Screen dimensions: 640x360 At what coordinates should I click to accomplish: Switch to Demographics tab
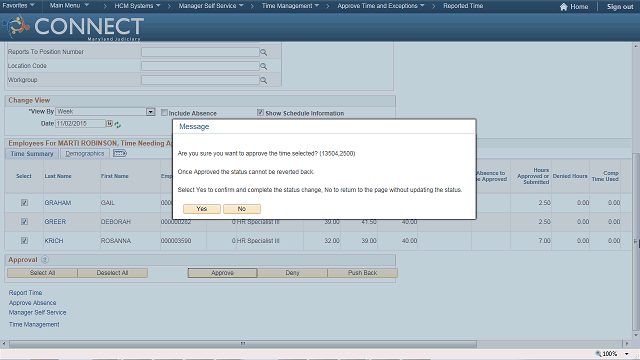[85, 154]
